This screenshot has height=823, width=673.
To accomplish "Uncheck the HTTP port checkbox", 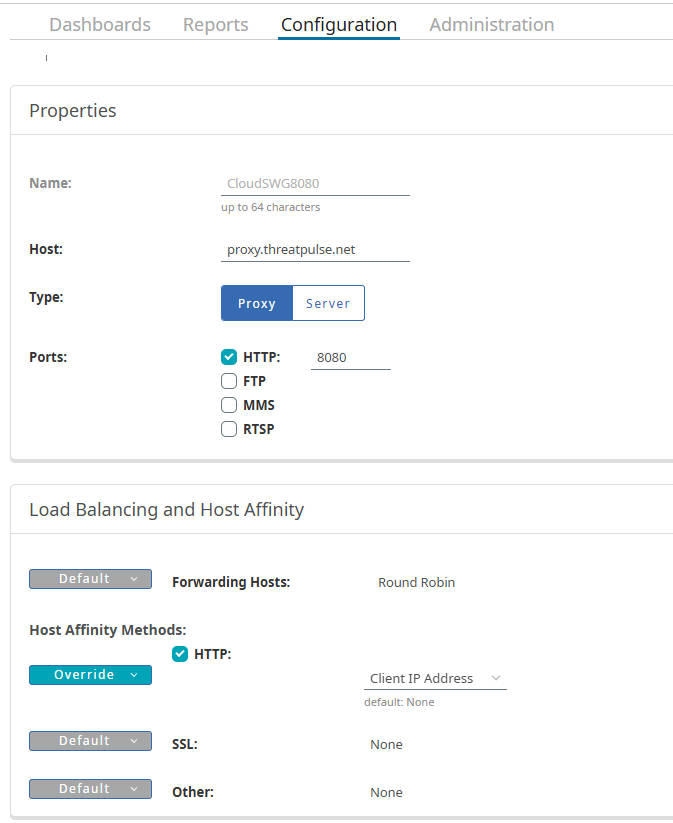I will 229,357.
